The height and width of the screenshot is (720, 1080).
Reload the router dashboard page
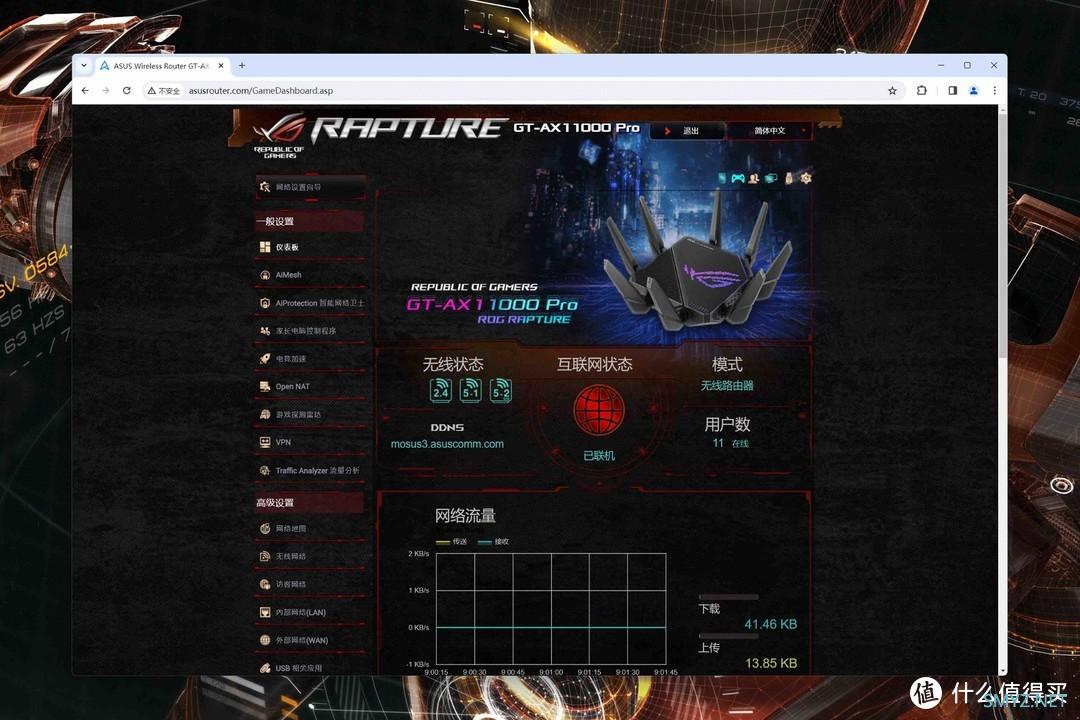click(x=127, y=90)
